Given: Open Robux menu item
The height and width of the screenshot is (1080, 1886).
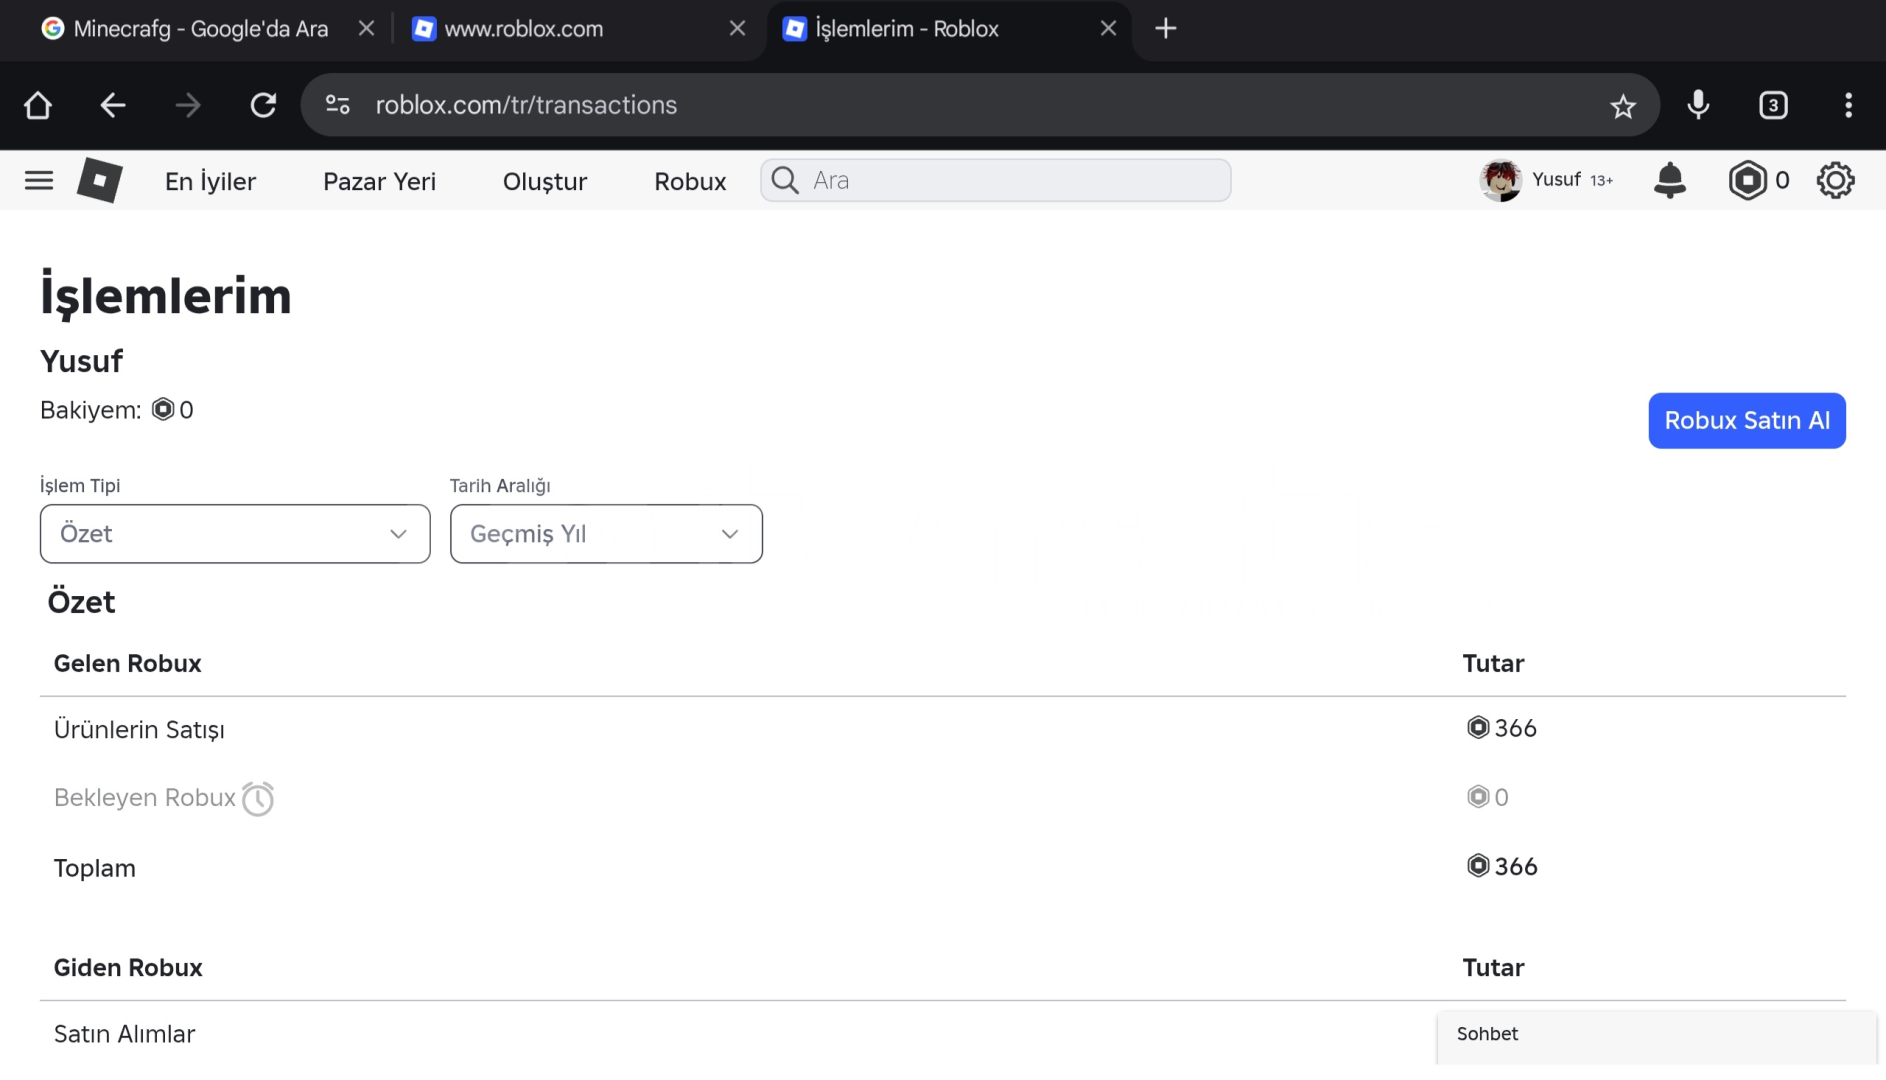Looking at the screenshot, I should 690,181.
